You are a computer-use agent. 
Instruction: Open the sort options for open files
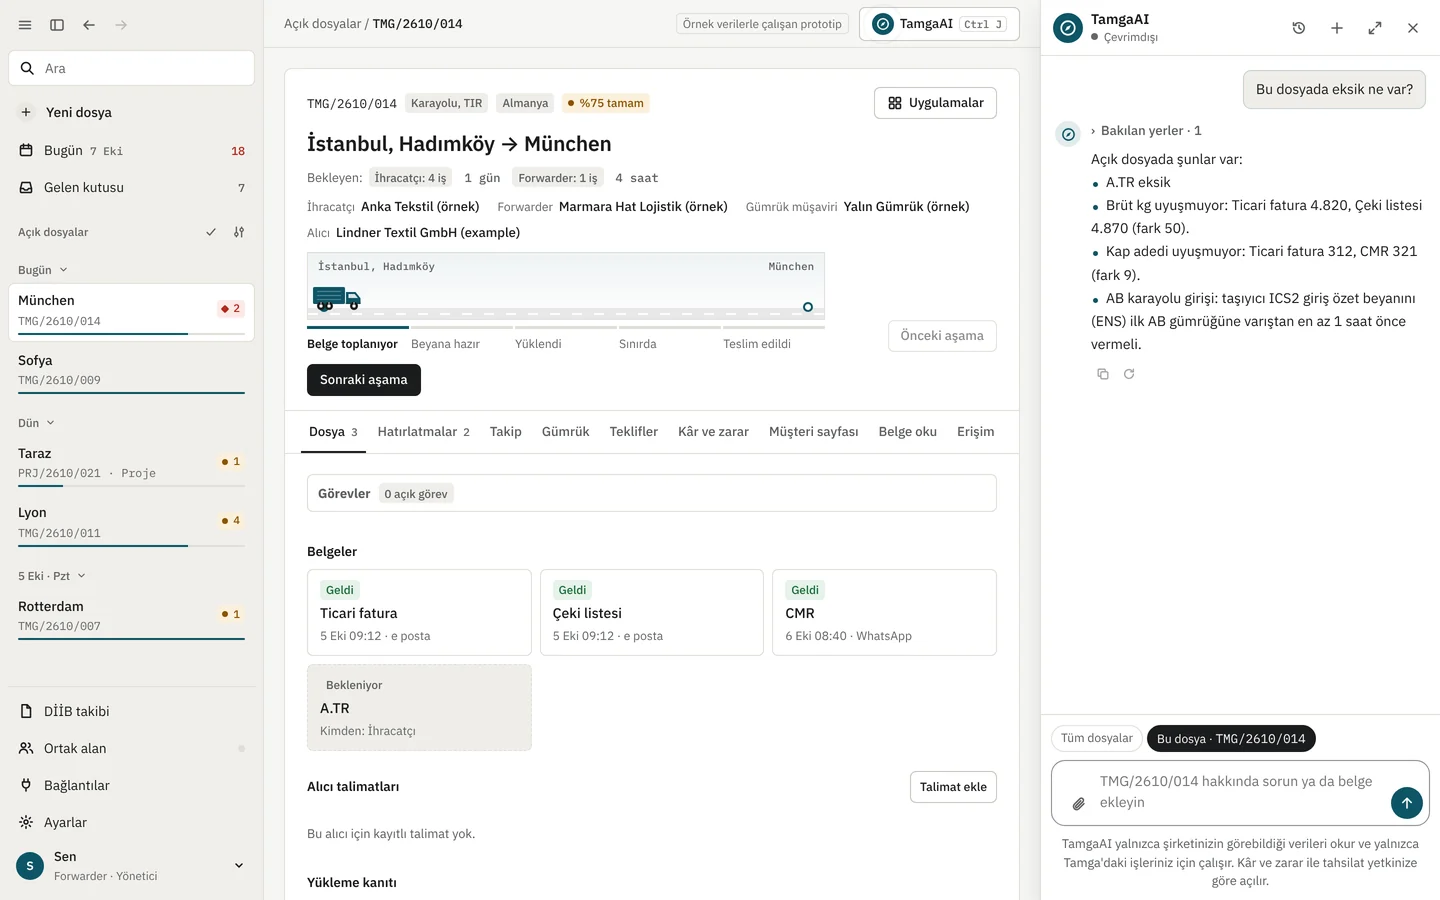[239, 232]
